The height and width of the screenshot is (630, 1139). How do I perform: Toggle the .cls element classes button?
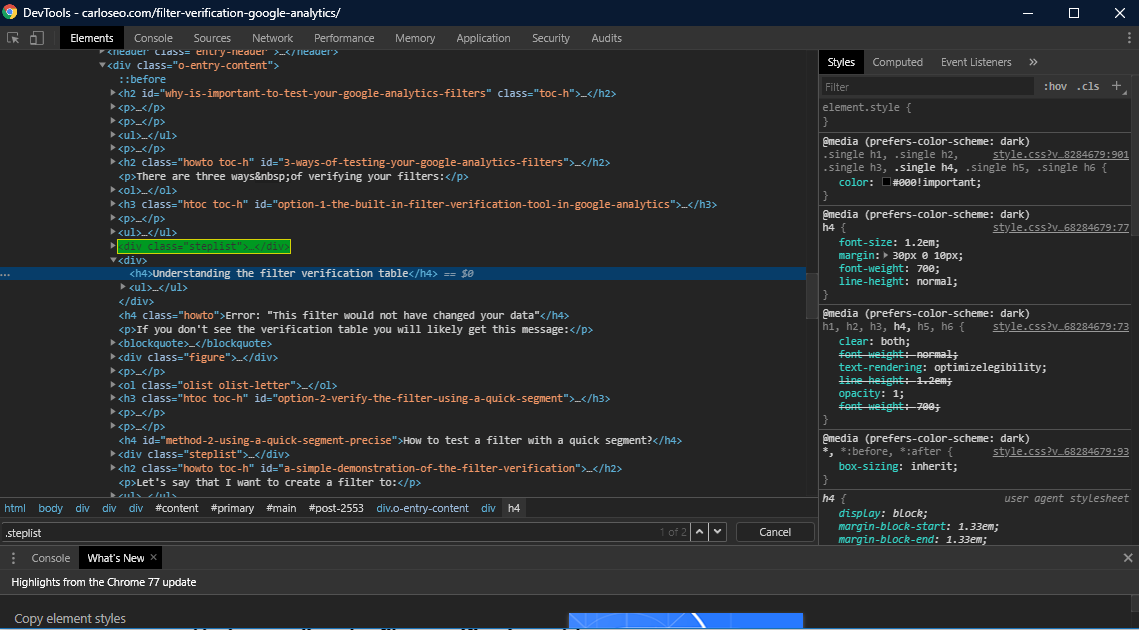(1088, 86)
